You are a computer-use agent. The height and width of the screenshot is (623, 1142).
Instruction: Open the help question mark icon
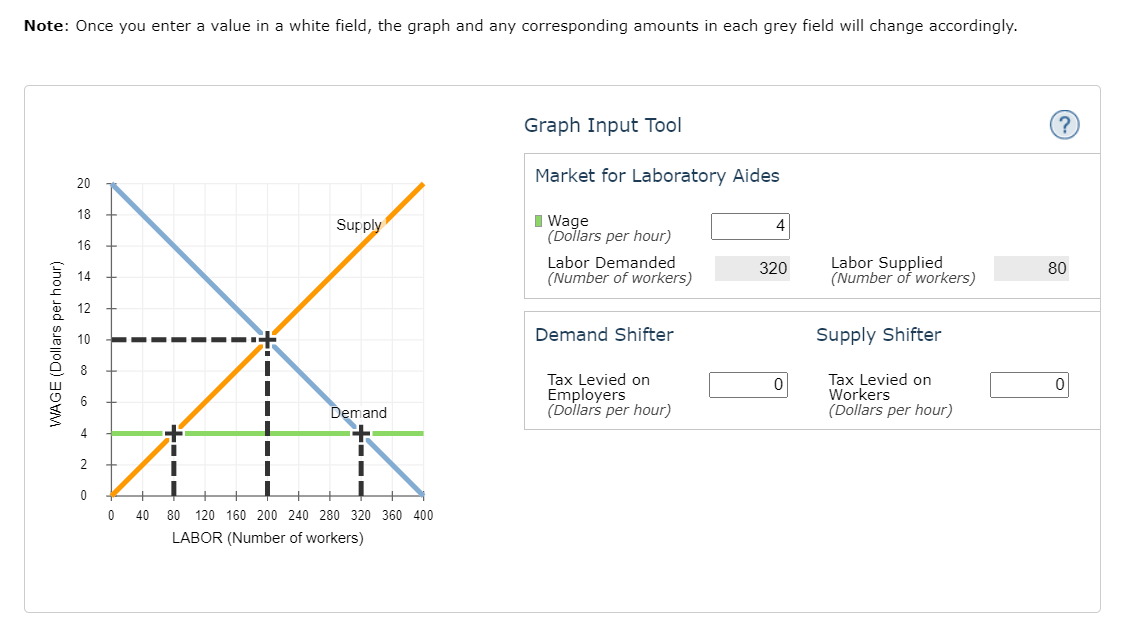point(1064,125)
